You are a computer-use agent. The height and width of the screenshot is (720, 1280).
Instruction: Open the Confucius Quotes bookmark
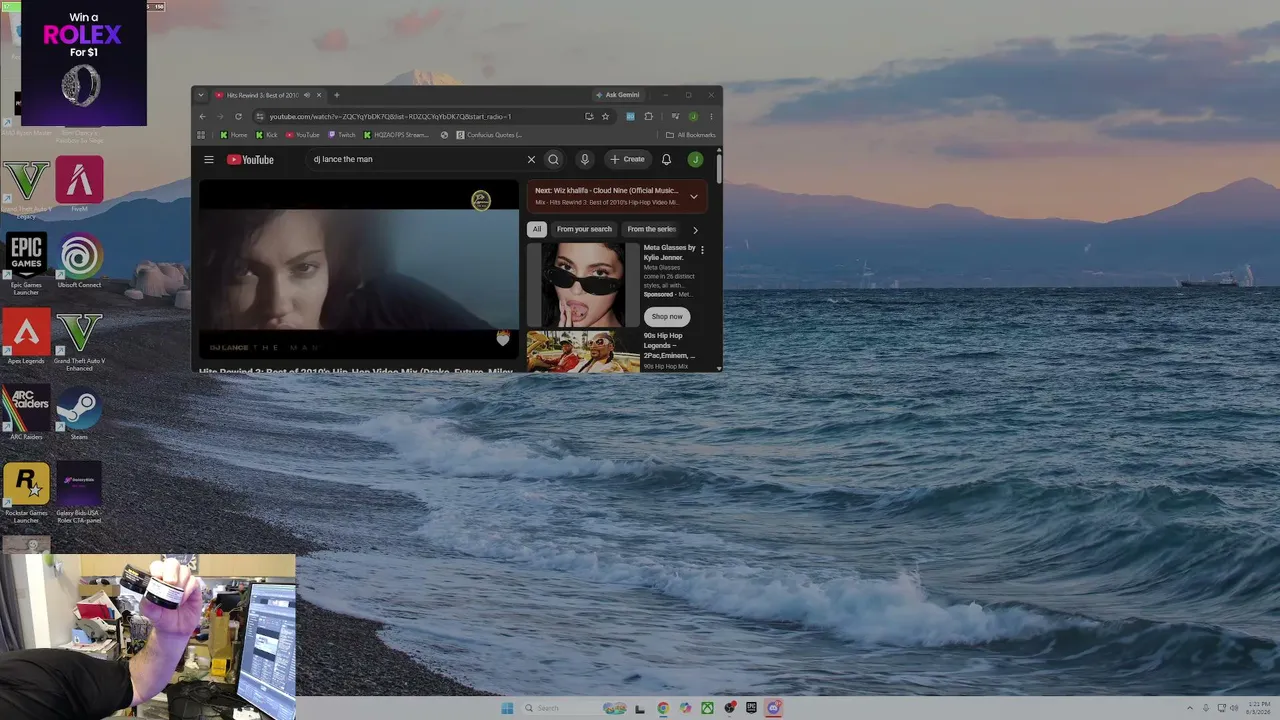coord(489,135)
